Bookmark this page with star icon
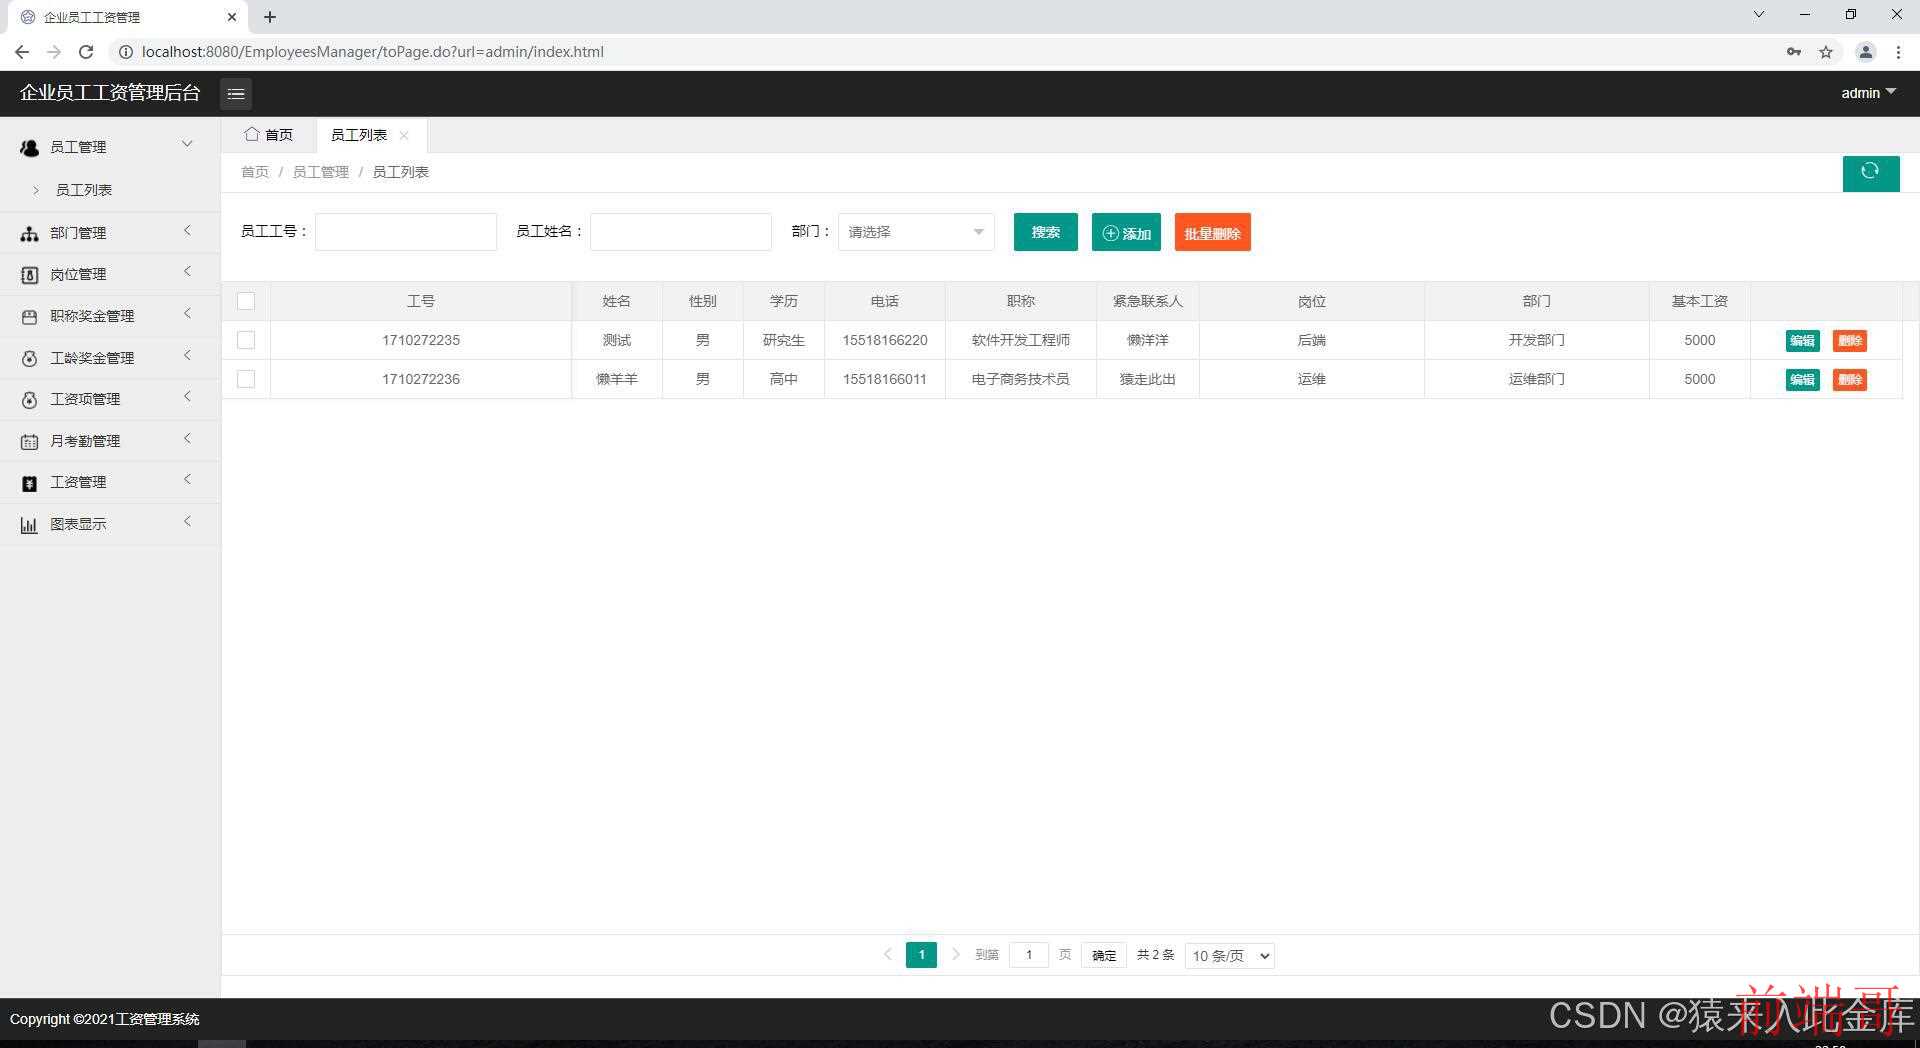Viewport: 1920px width, 1048px height. click(1826, 52)
